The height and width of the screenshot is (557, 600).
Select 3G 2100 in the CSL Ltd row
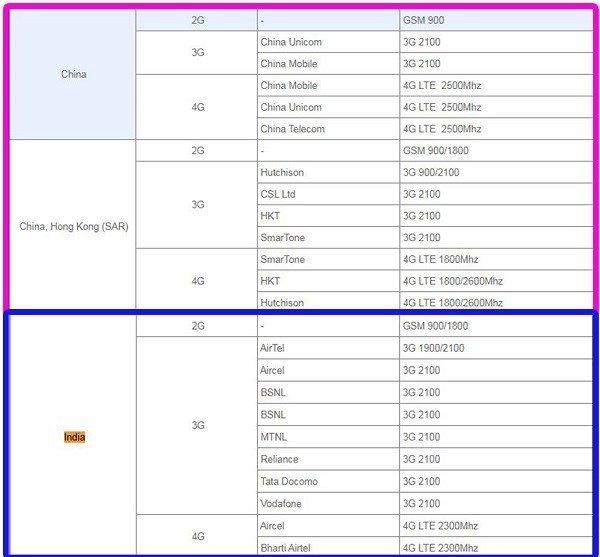click(x=496, y=194)
